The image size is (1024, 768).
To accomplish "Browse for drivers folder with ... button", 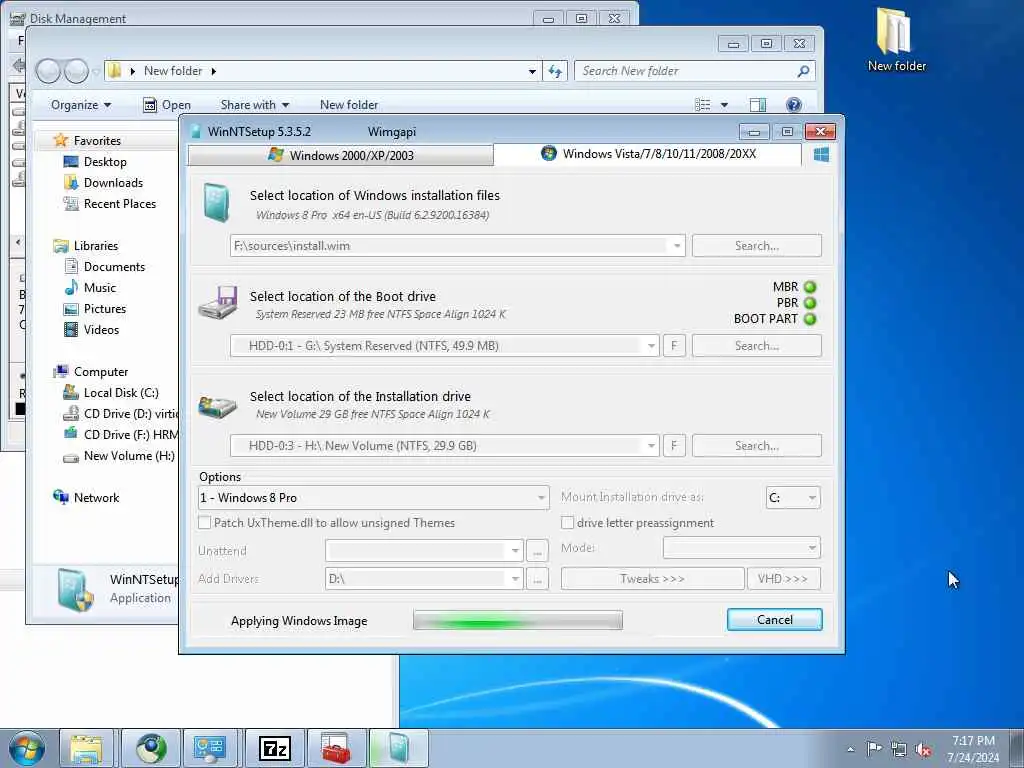I will tap(537, 579).
